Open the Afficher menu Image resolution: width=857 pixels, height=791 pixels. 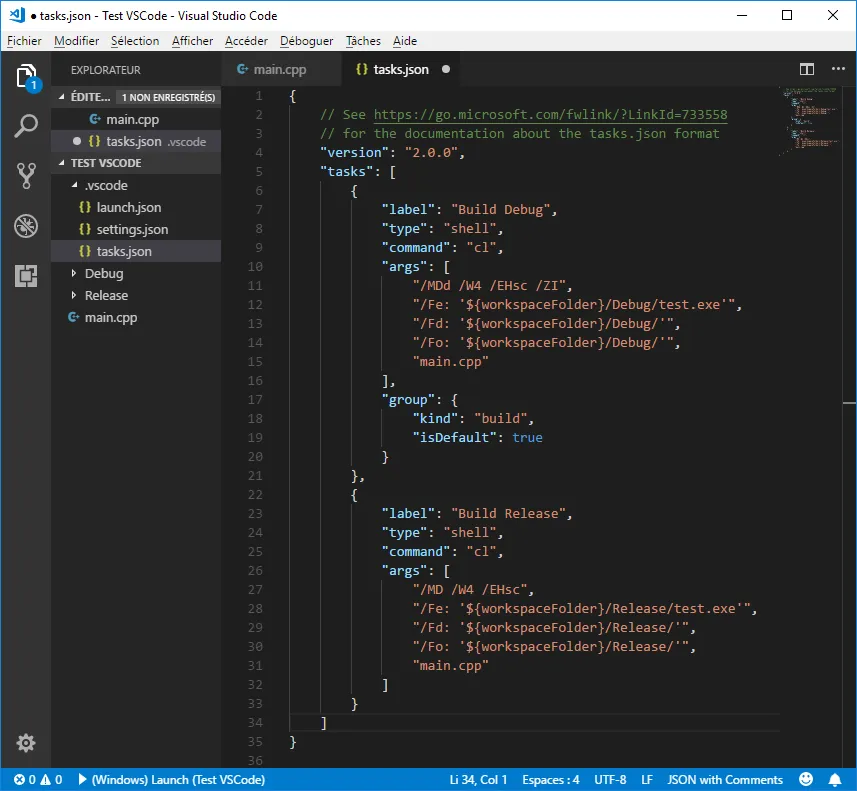[x=192, y=41]
